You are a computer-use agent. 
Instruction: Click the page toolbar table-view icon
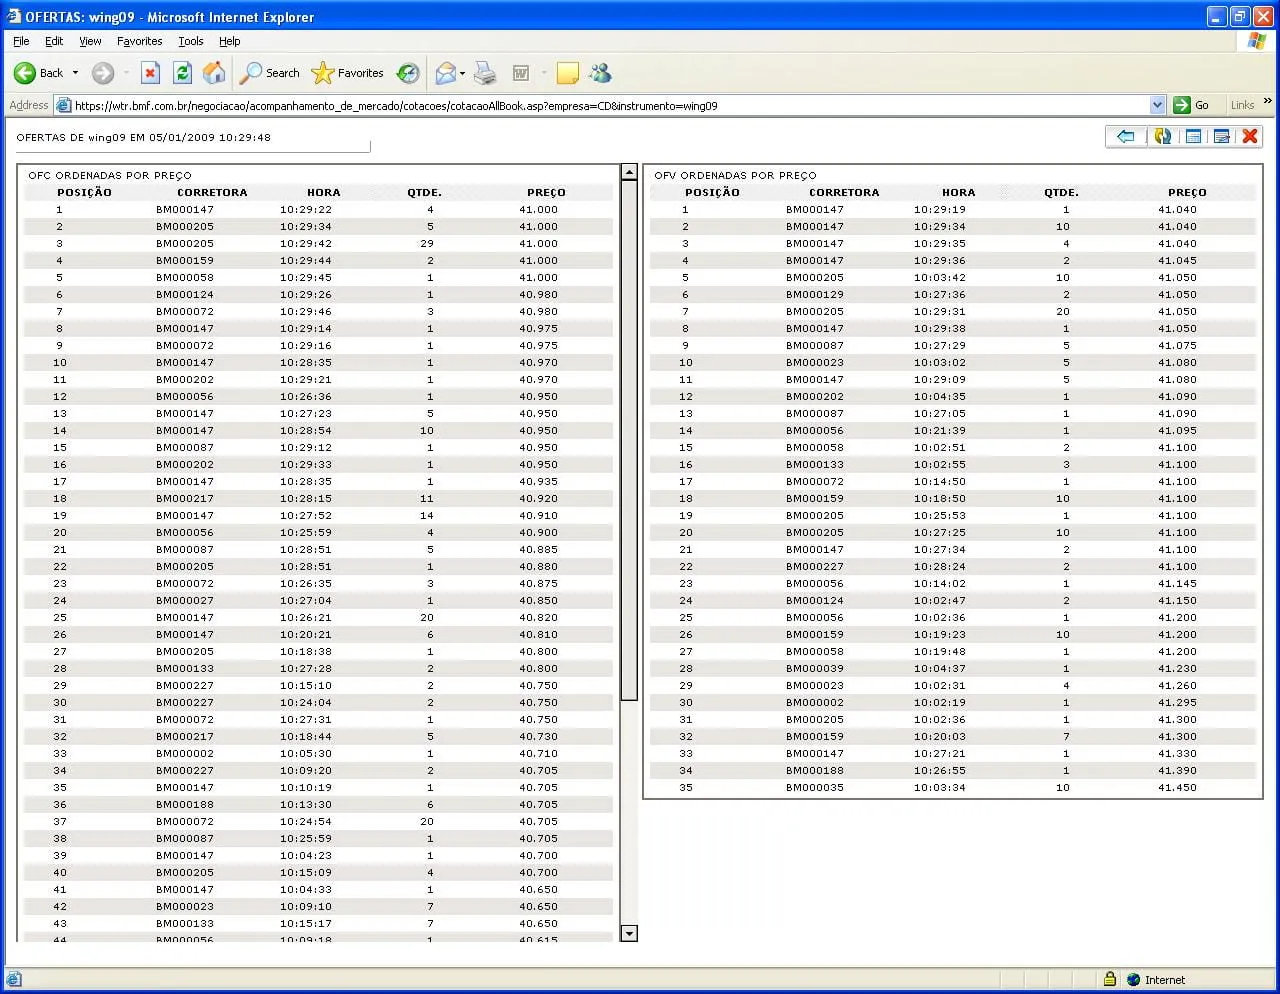(x=1193, y=137)
